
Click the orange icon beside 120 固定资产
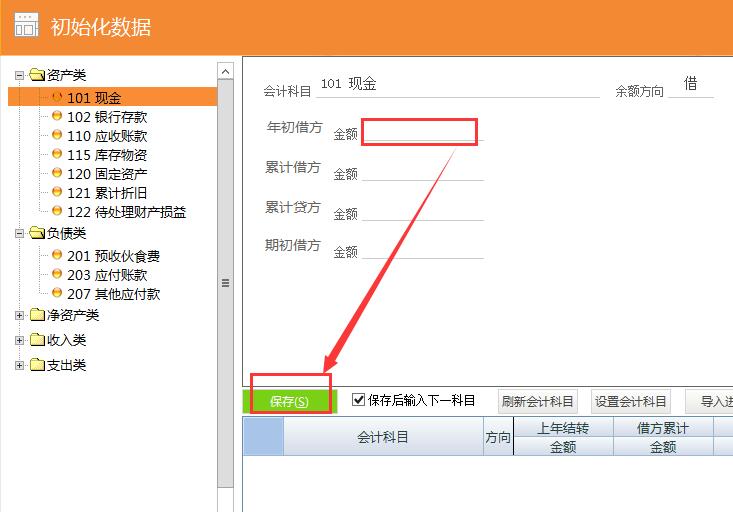(57, 174)
